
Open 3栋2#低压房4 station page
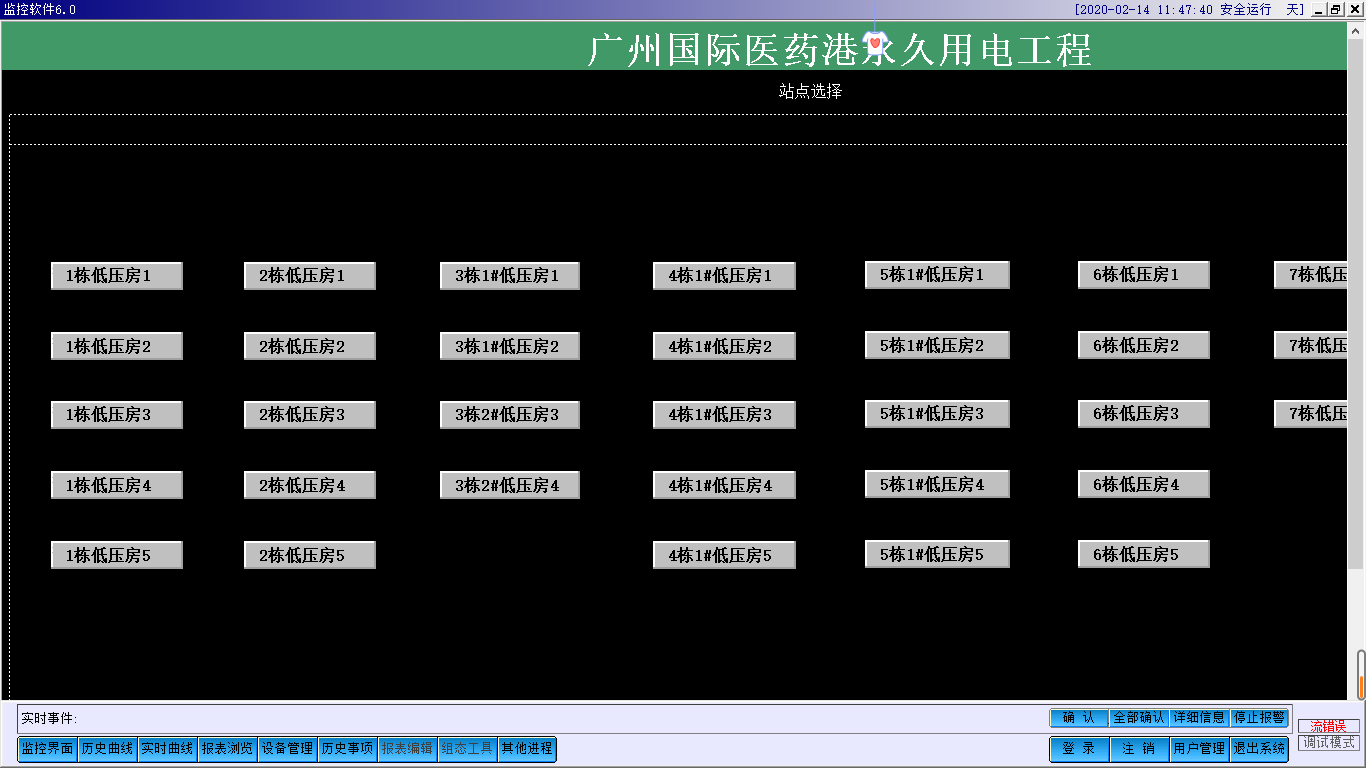pos(509,486)
